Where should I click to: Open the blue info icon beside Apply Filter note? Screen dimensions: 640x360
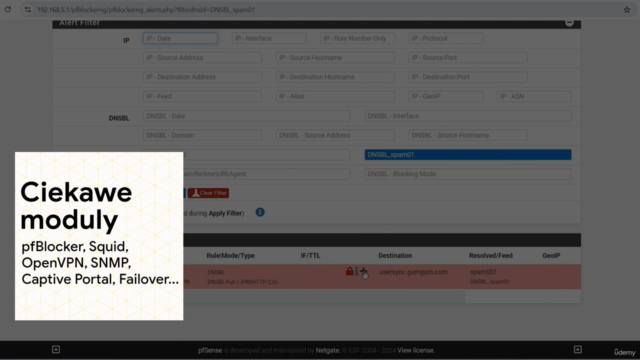260,212
